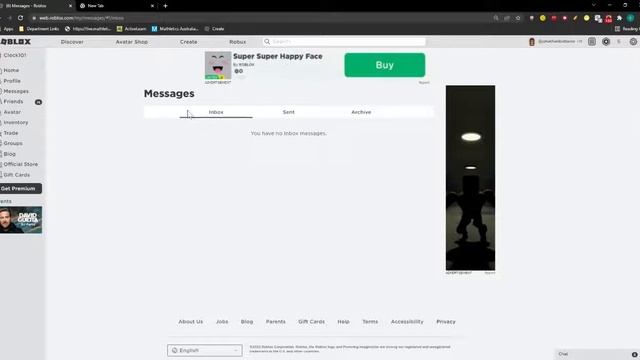
Task: Click the share icon in the address bar
Action: pyautogui.click(x=507, y=18)
